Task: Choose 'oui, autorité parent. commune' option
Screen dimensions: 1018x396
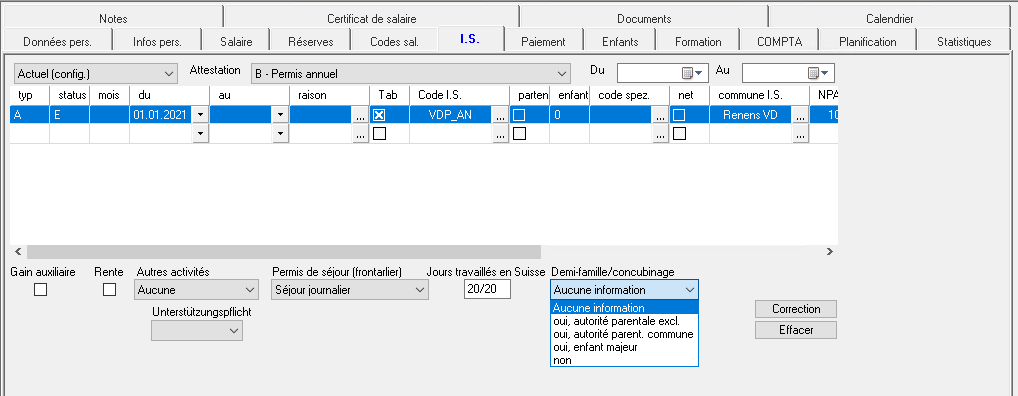Action: 624,334
